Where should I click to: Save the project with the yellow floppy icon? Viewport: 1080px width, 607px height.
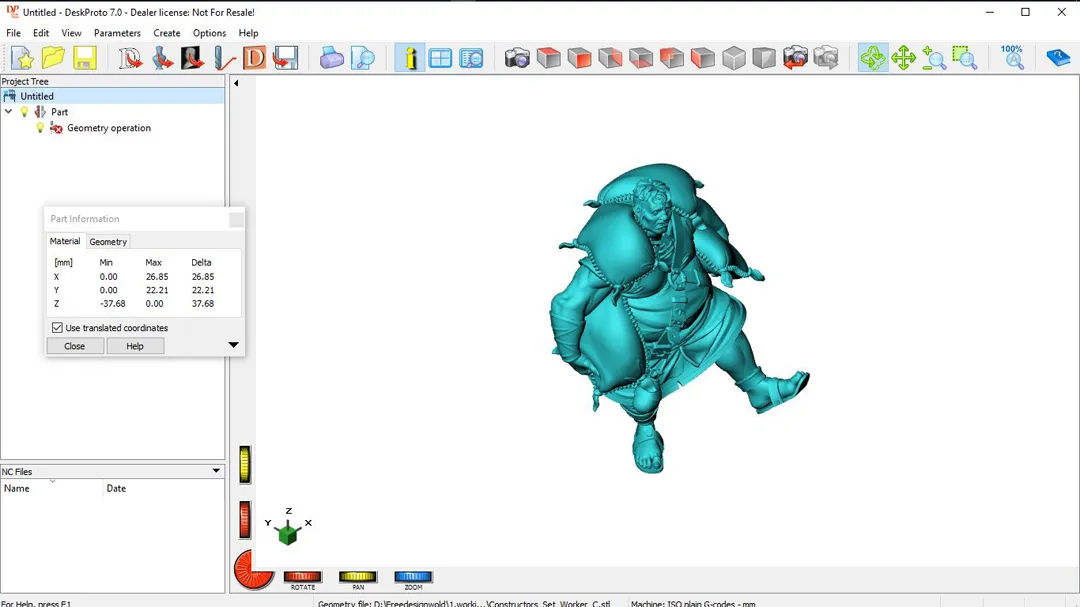pyautogui.click(x=84, y=59)
